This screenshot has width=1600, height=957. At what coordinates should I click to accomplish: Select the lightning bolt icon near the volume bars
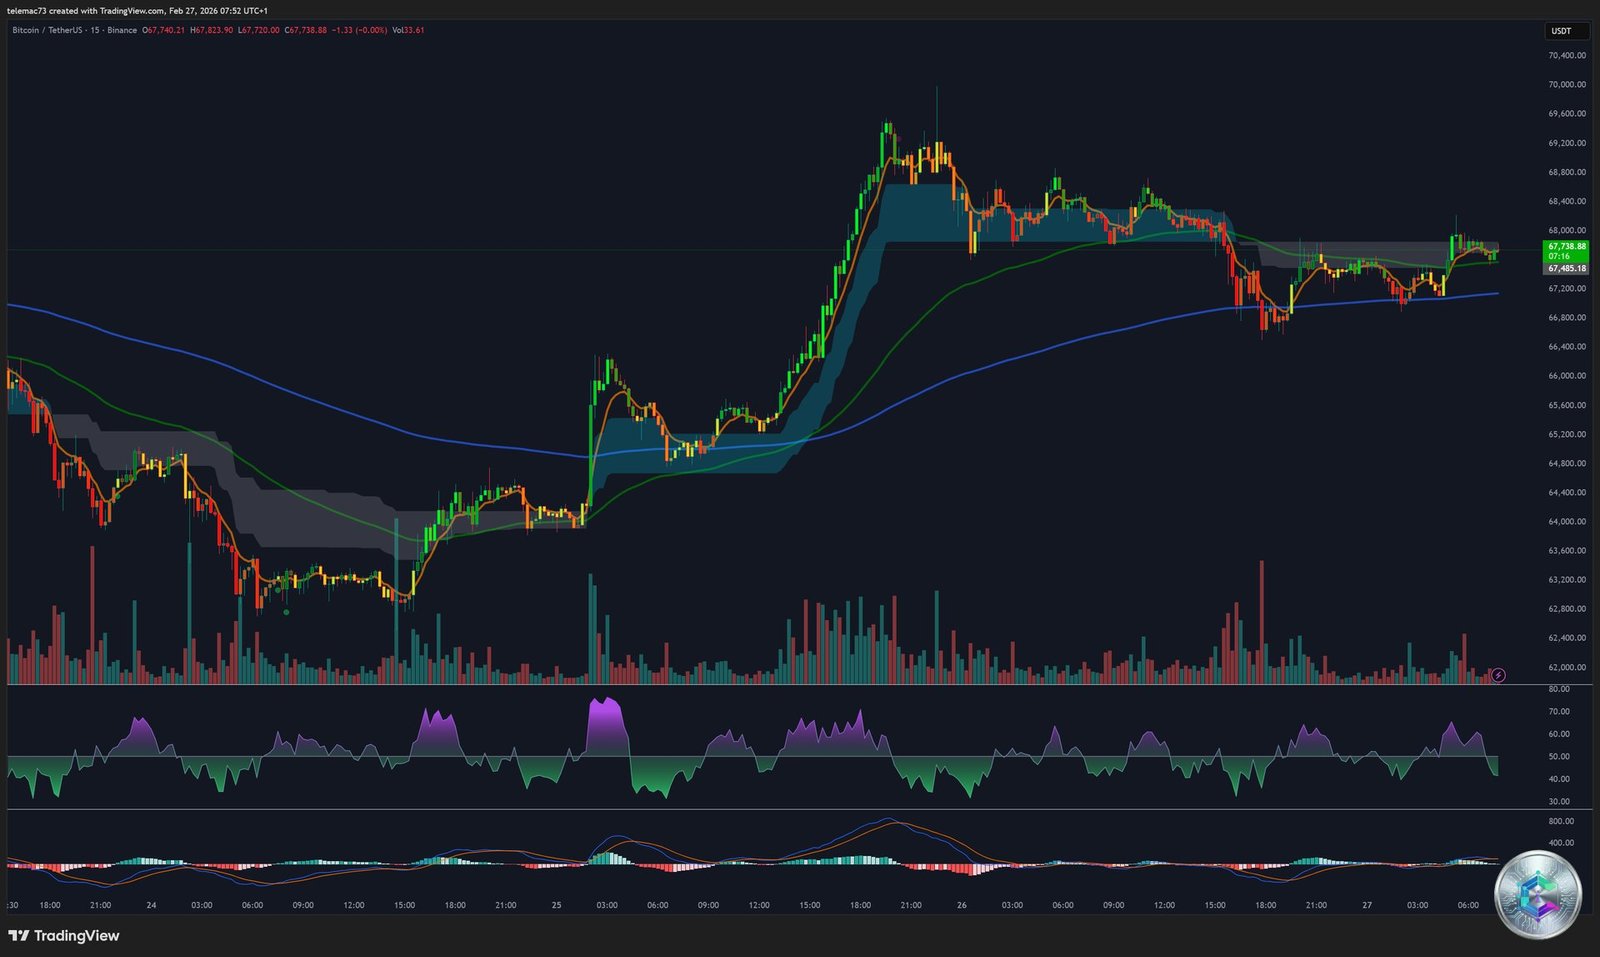pos(1497,675)
